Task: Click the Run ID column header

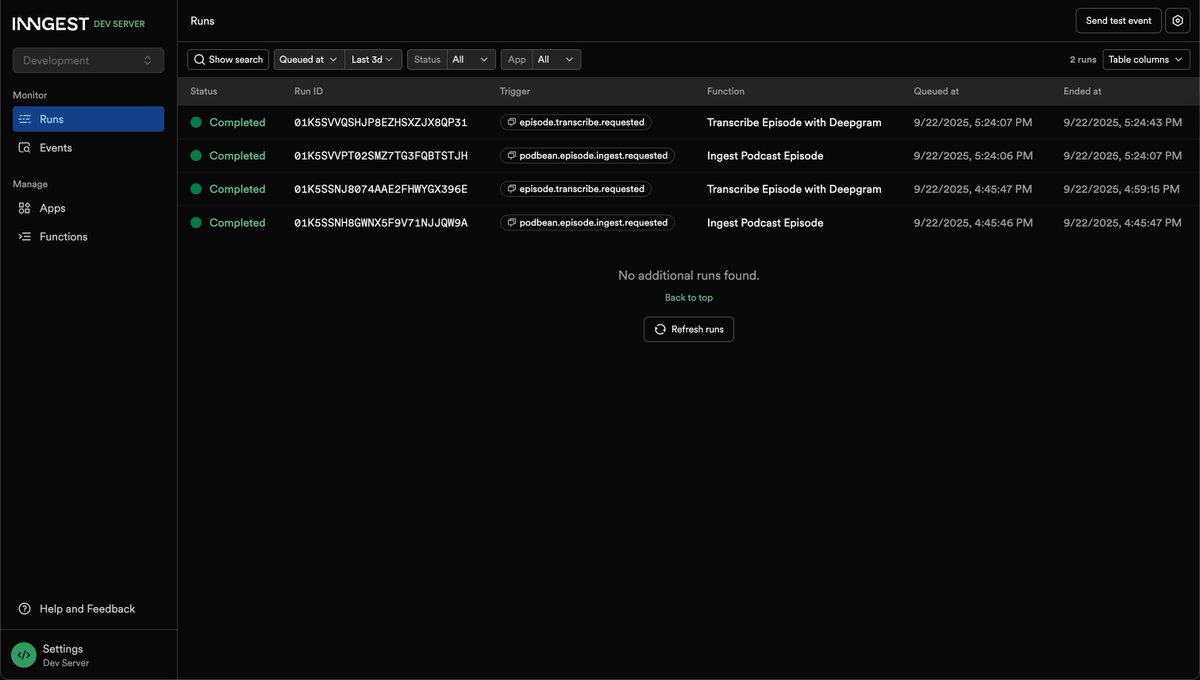Action: tap(309, 91)
